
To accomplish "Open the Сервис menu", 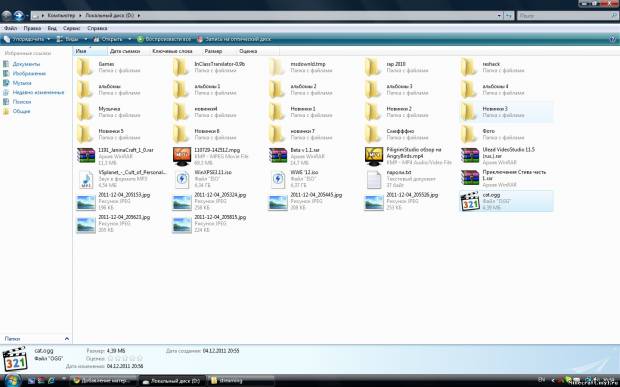I will [x=72, y=28].
